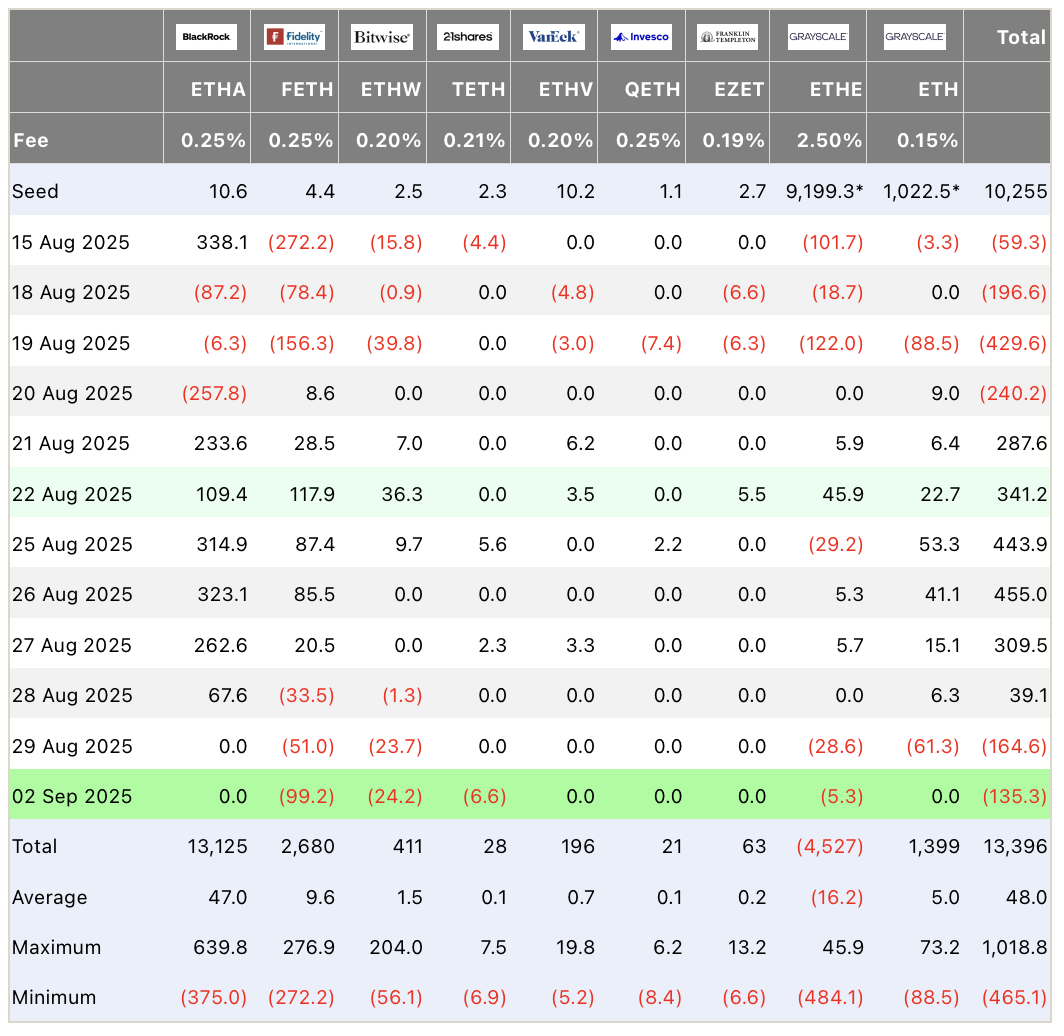1064x1036 pixels.
Task: Click the Fidelity International logo
Action: [294, 37]
